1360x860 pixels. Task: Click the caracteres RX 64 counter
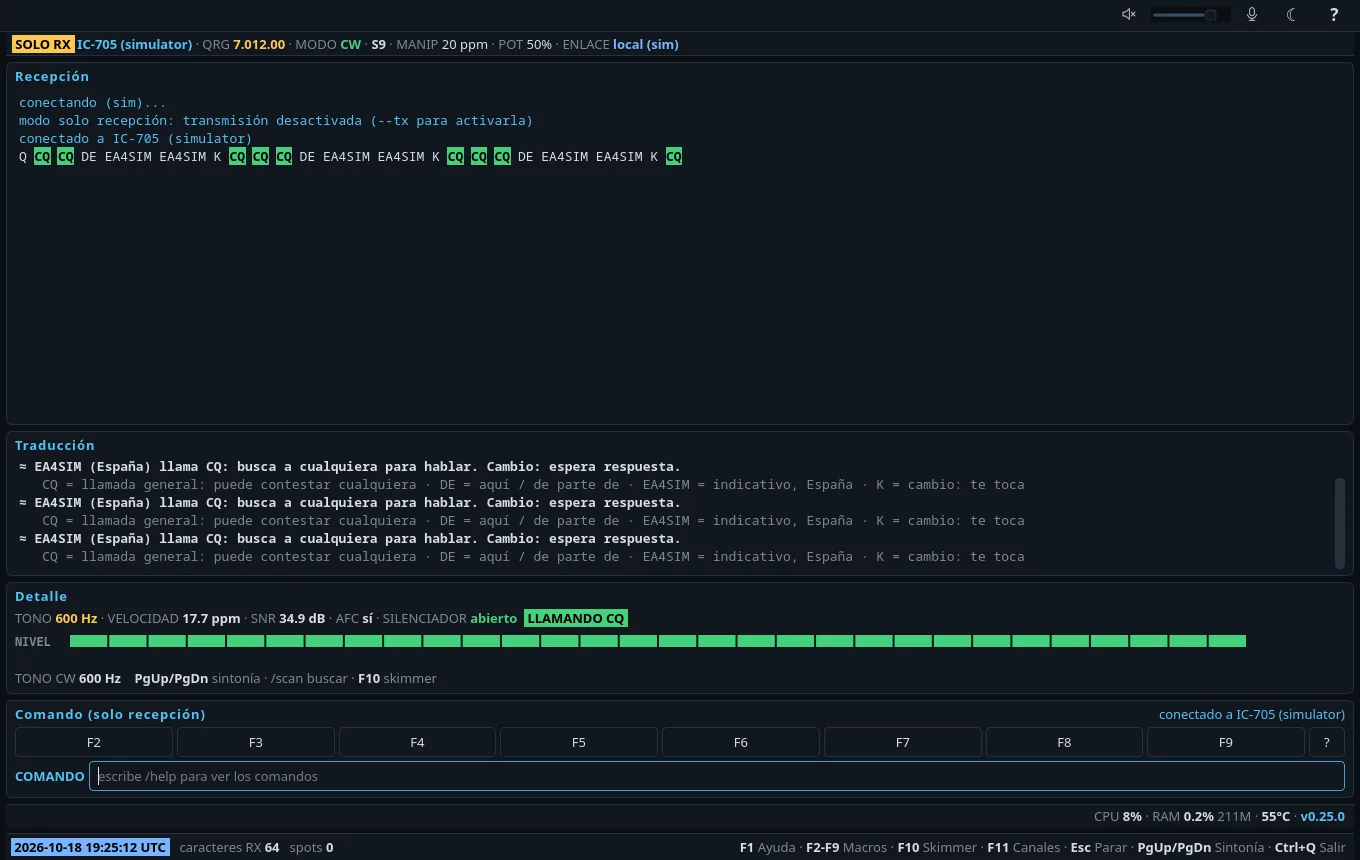click(229, 847)
